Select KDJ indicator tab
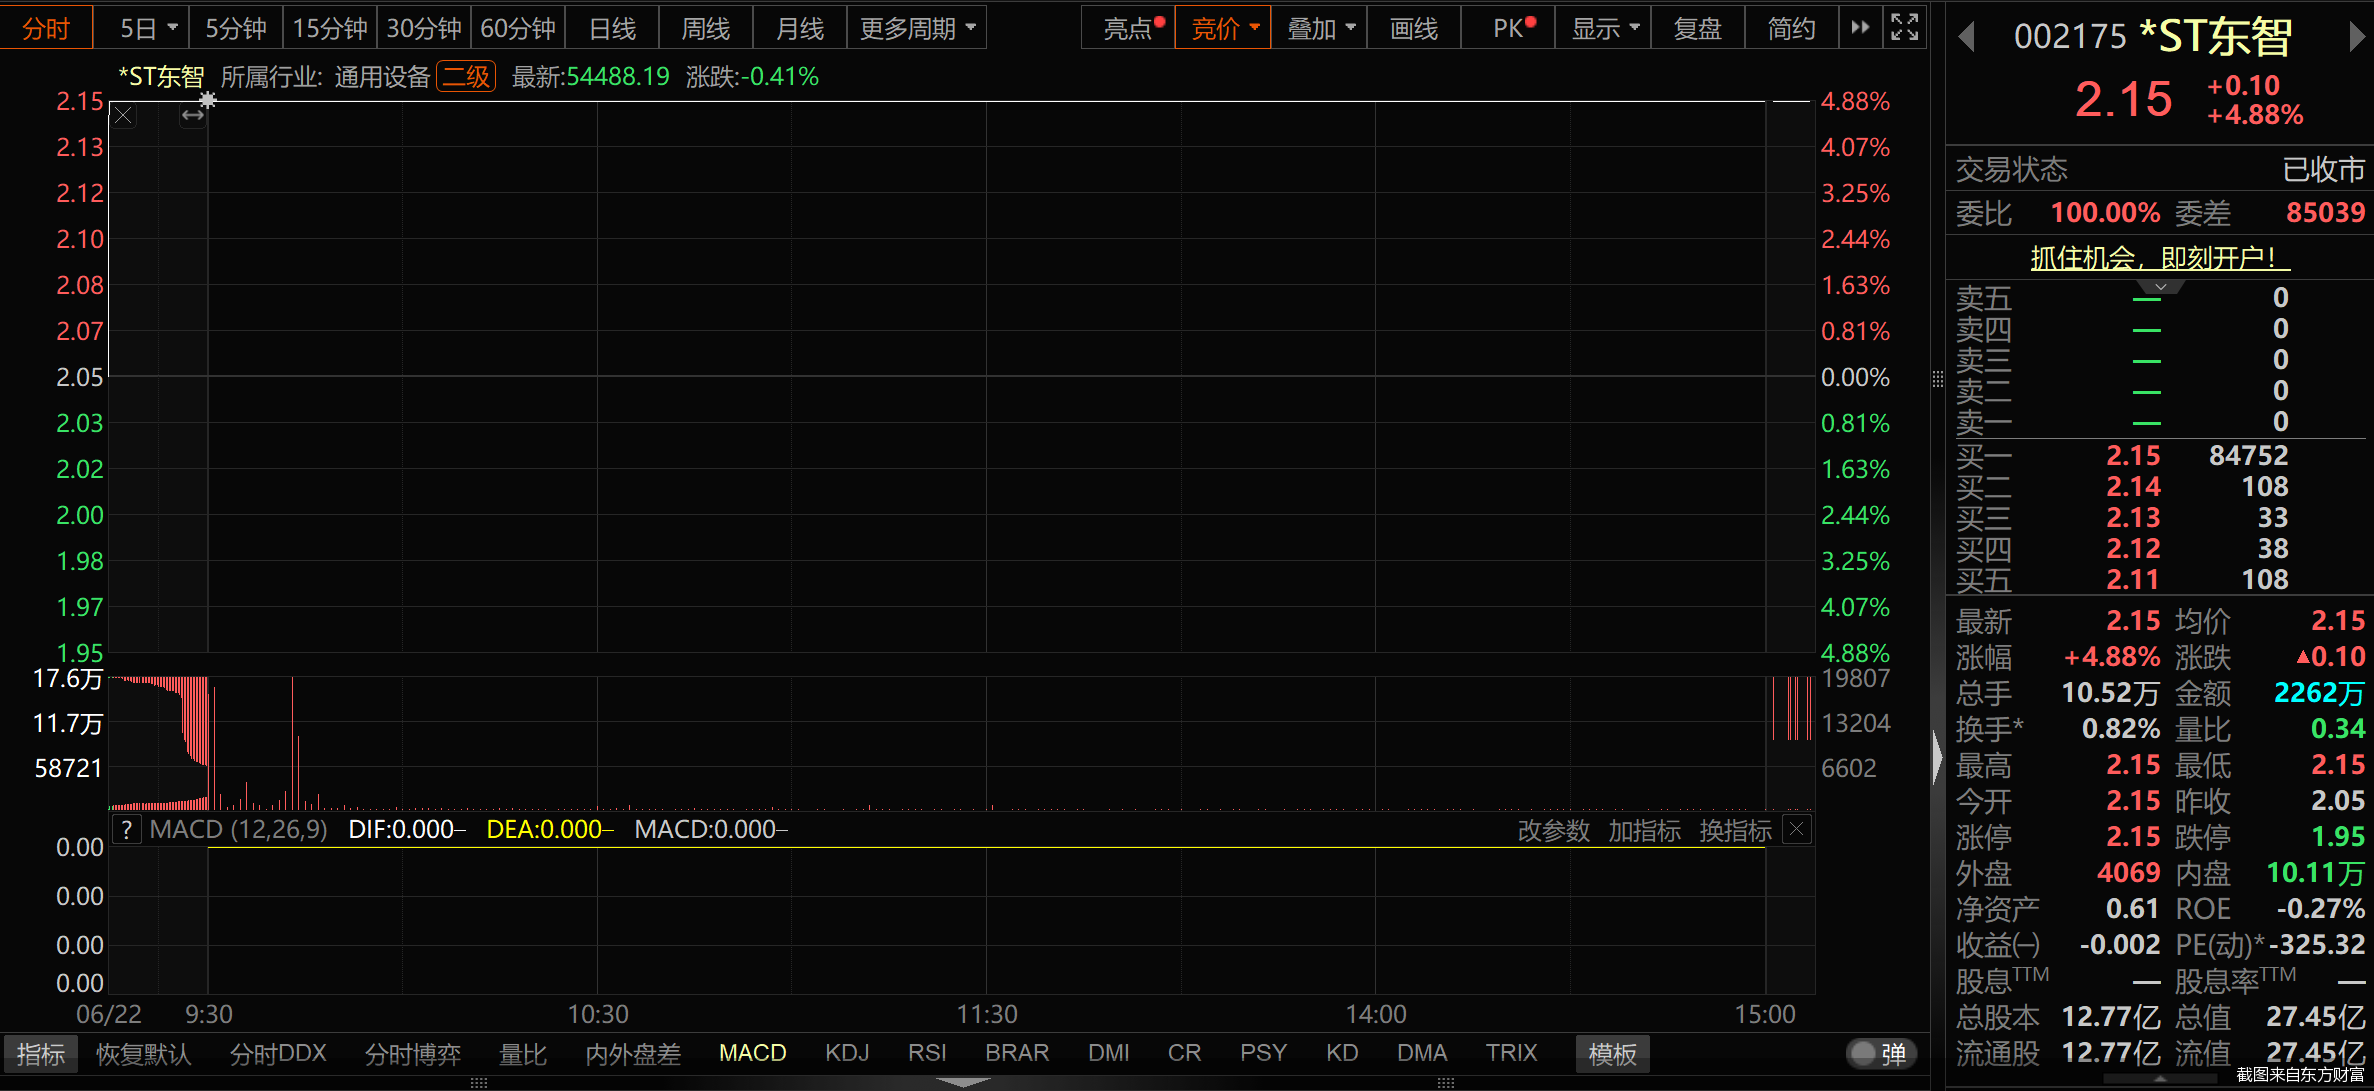Screen dimensions: 2374x1091 pyautogui.click(x=847, y=1053)
